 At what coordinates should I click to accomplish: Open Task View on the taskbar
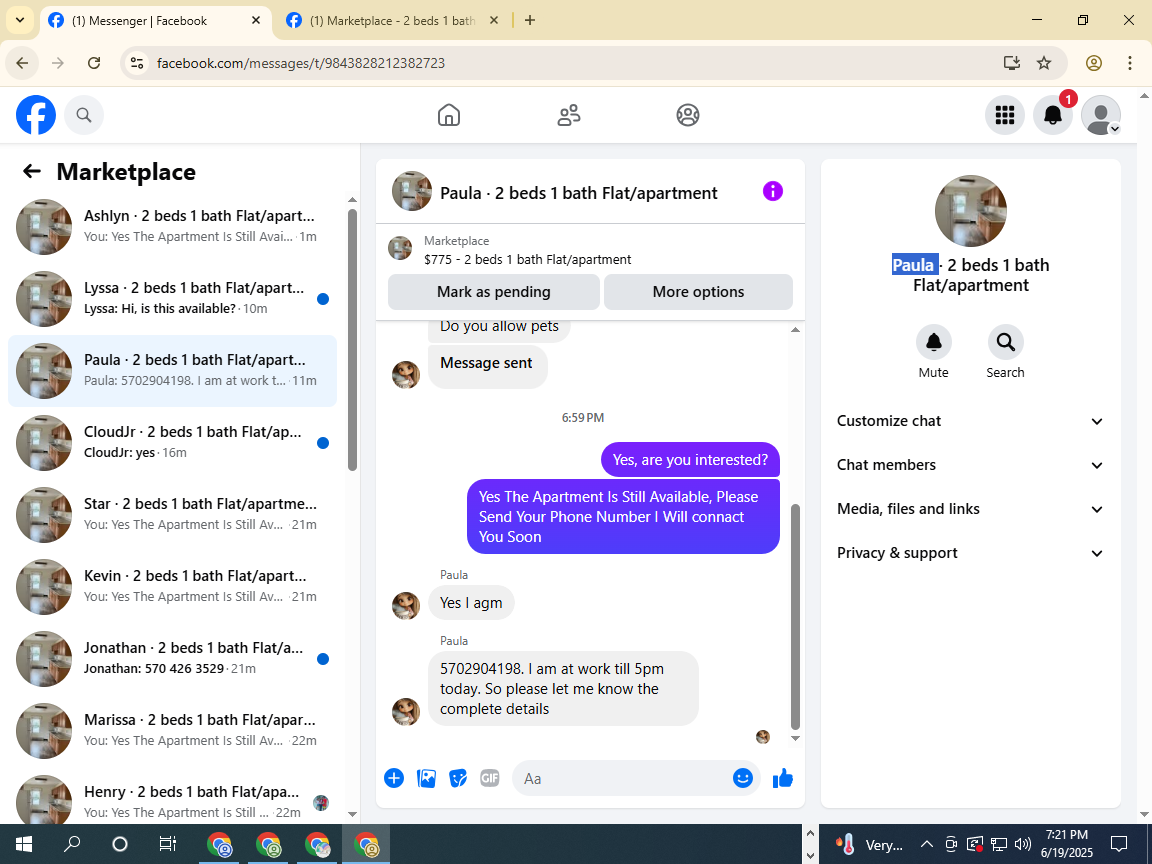click(x=168, y=844)
